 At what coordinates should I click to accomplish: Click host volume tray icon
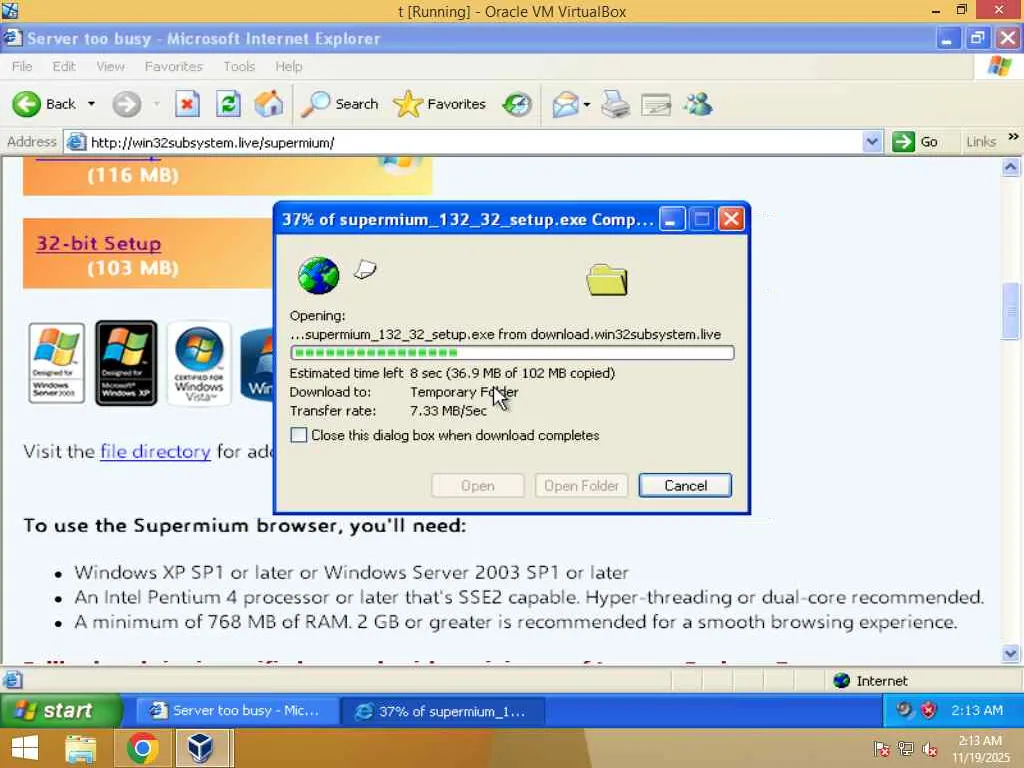929,750
